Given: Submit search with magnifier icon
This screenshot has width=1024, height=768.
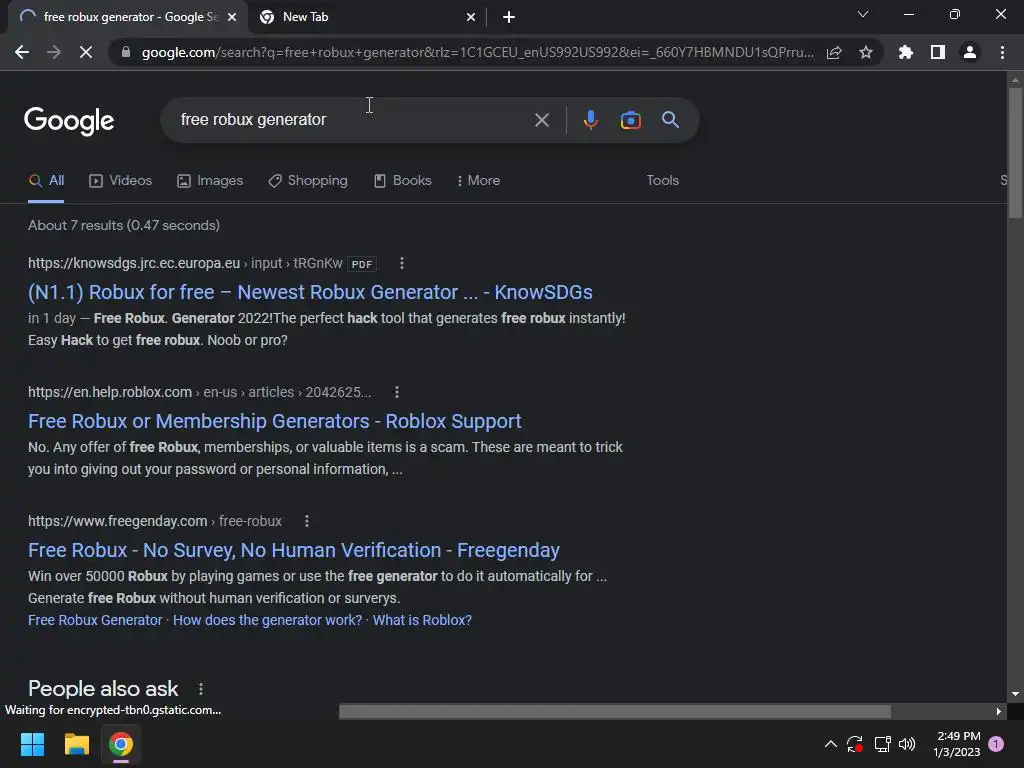Looking at the screenshot, I should click(670, 120).
